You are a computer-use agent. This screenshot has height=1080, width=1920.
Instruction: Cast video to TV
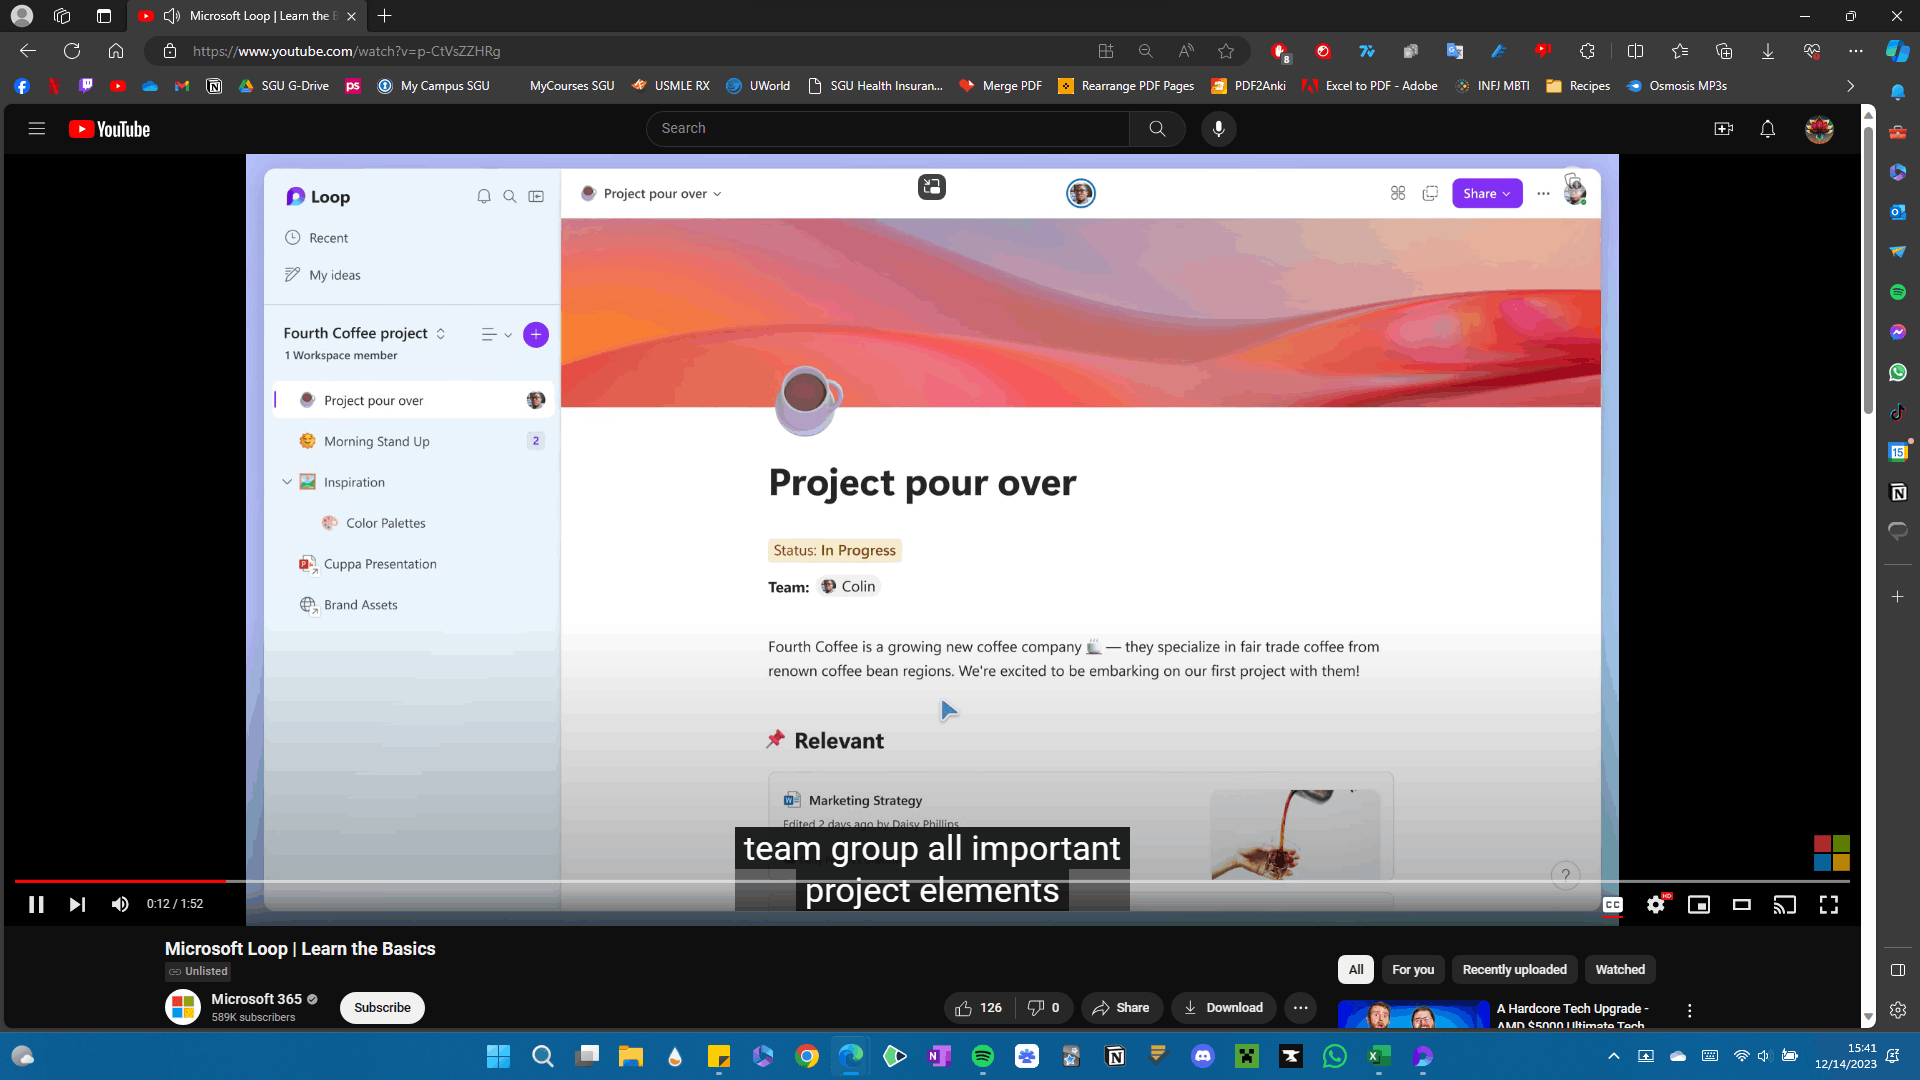pyautogui.click(x=1784, y=904)
